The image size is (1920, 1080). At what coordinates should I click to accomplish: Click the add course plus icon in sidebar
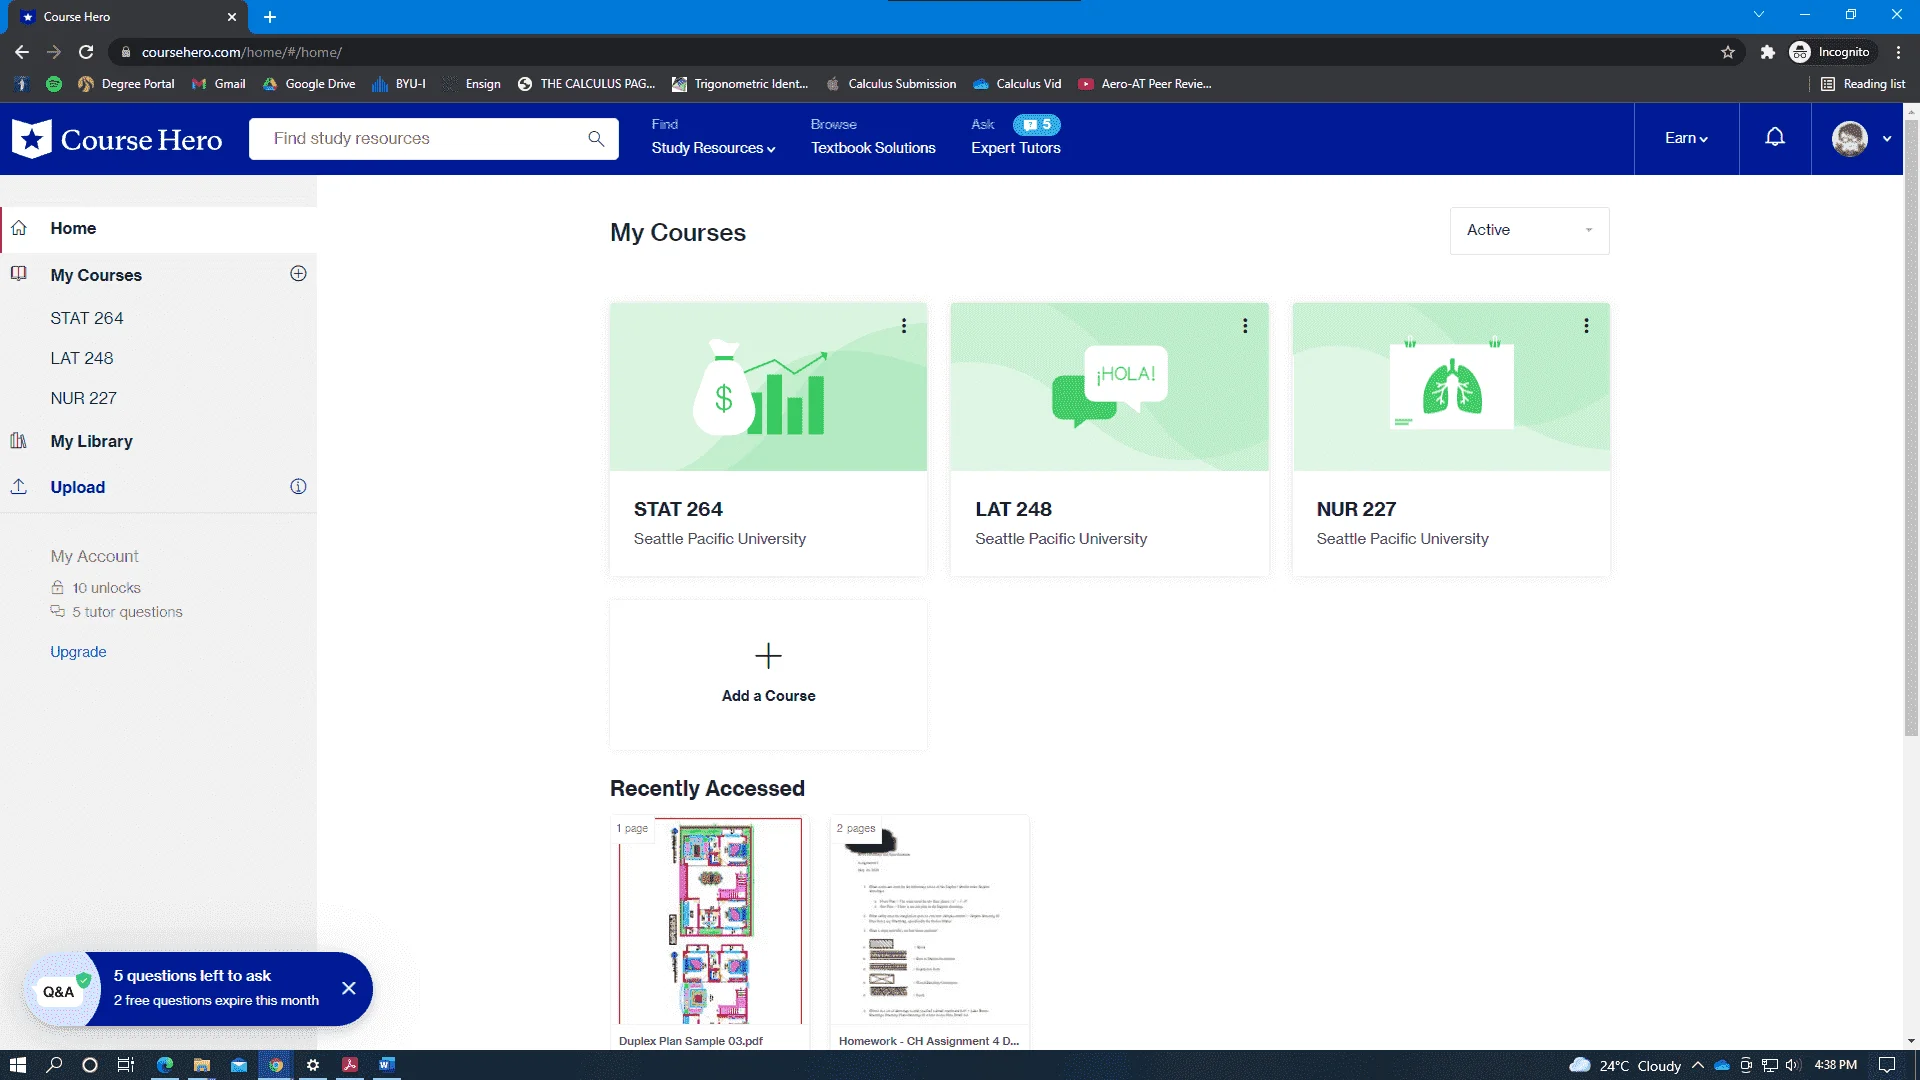(298, 274)
